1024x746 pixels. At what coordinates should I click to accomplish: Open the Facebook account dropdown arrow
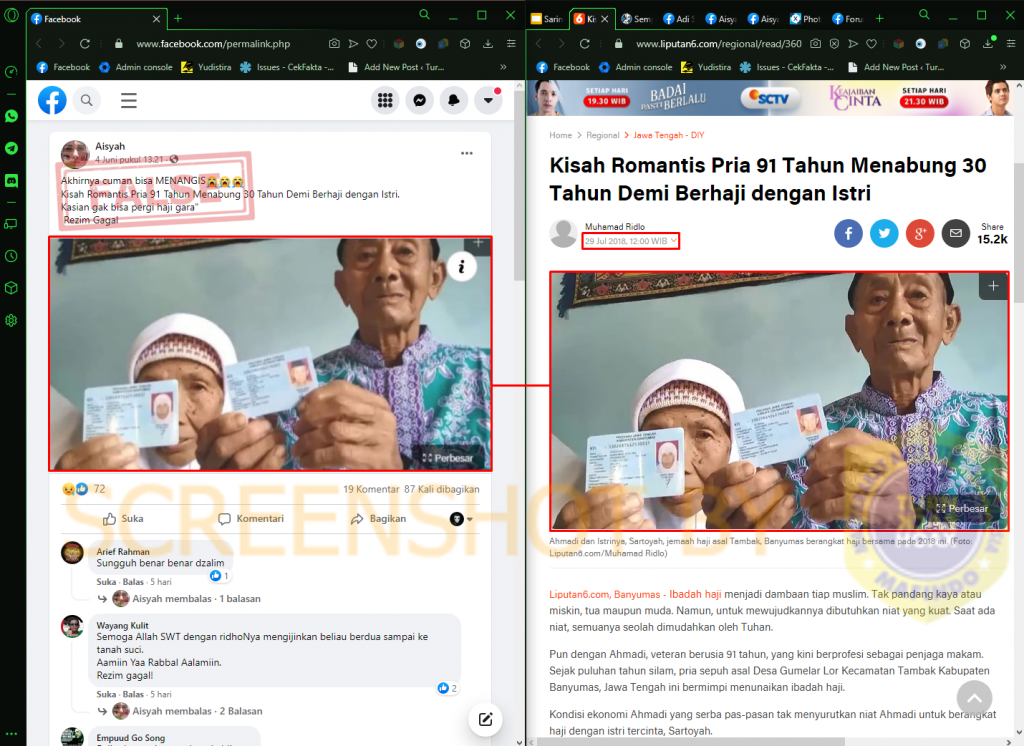[x=488, y=100]
